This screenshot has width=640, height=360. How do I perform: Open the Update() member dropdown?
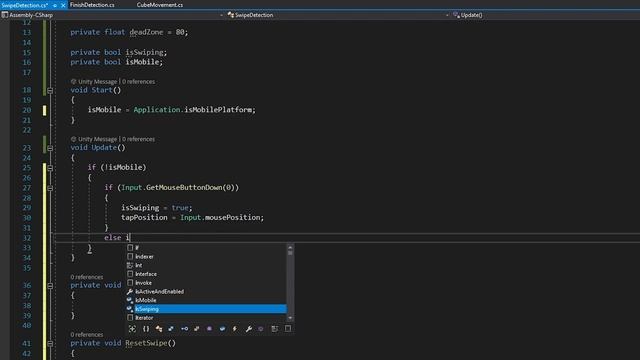click(471, 15)
